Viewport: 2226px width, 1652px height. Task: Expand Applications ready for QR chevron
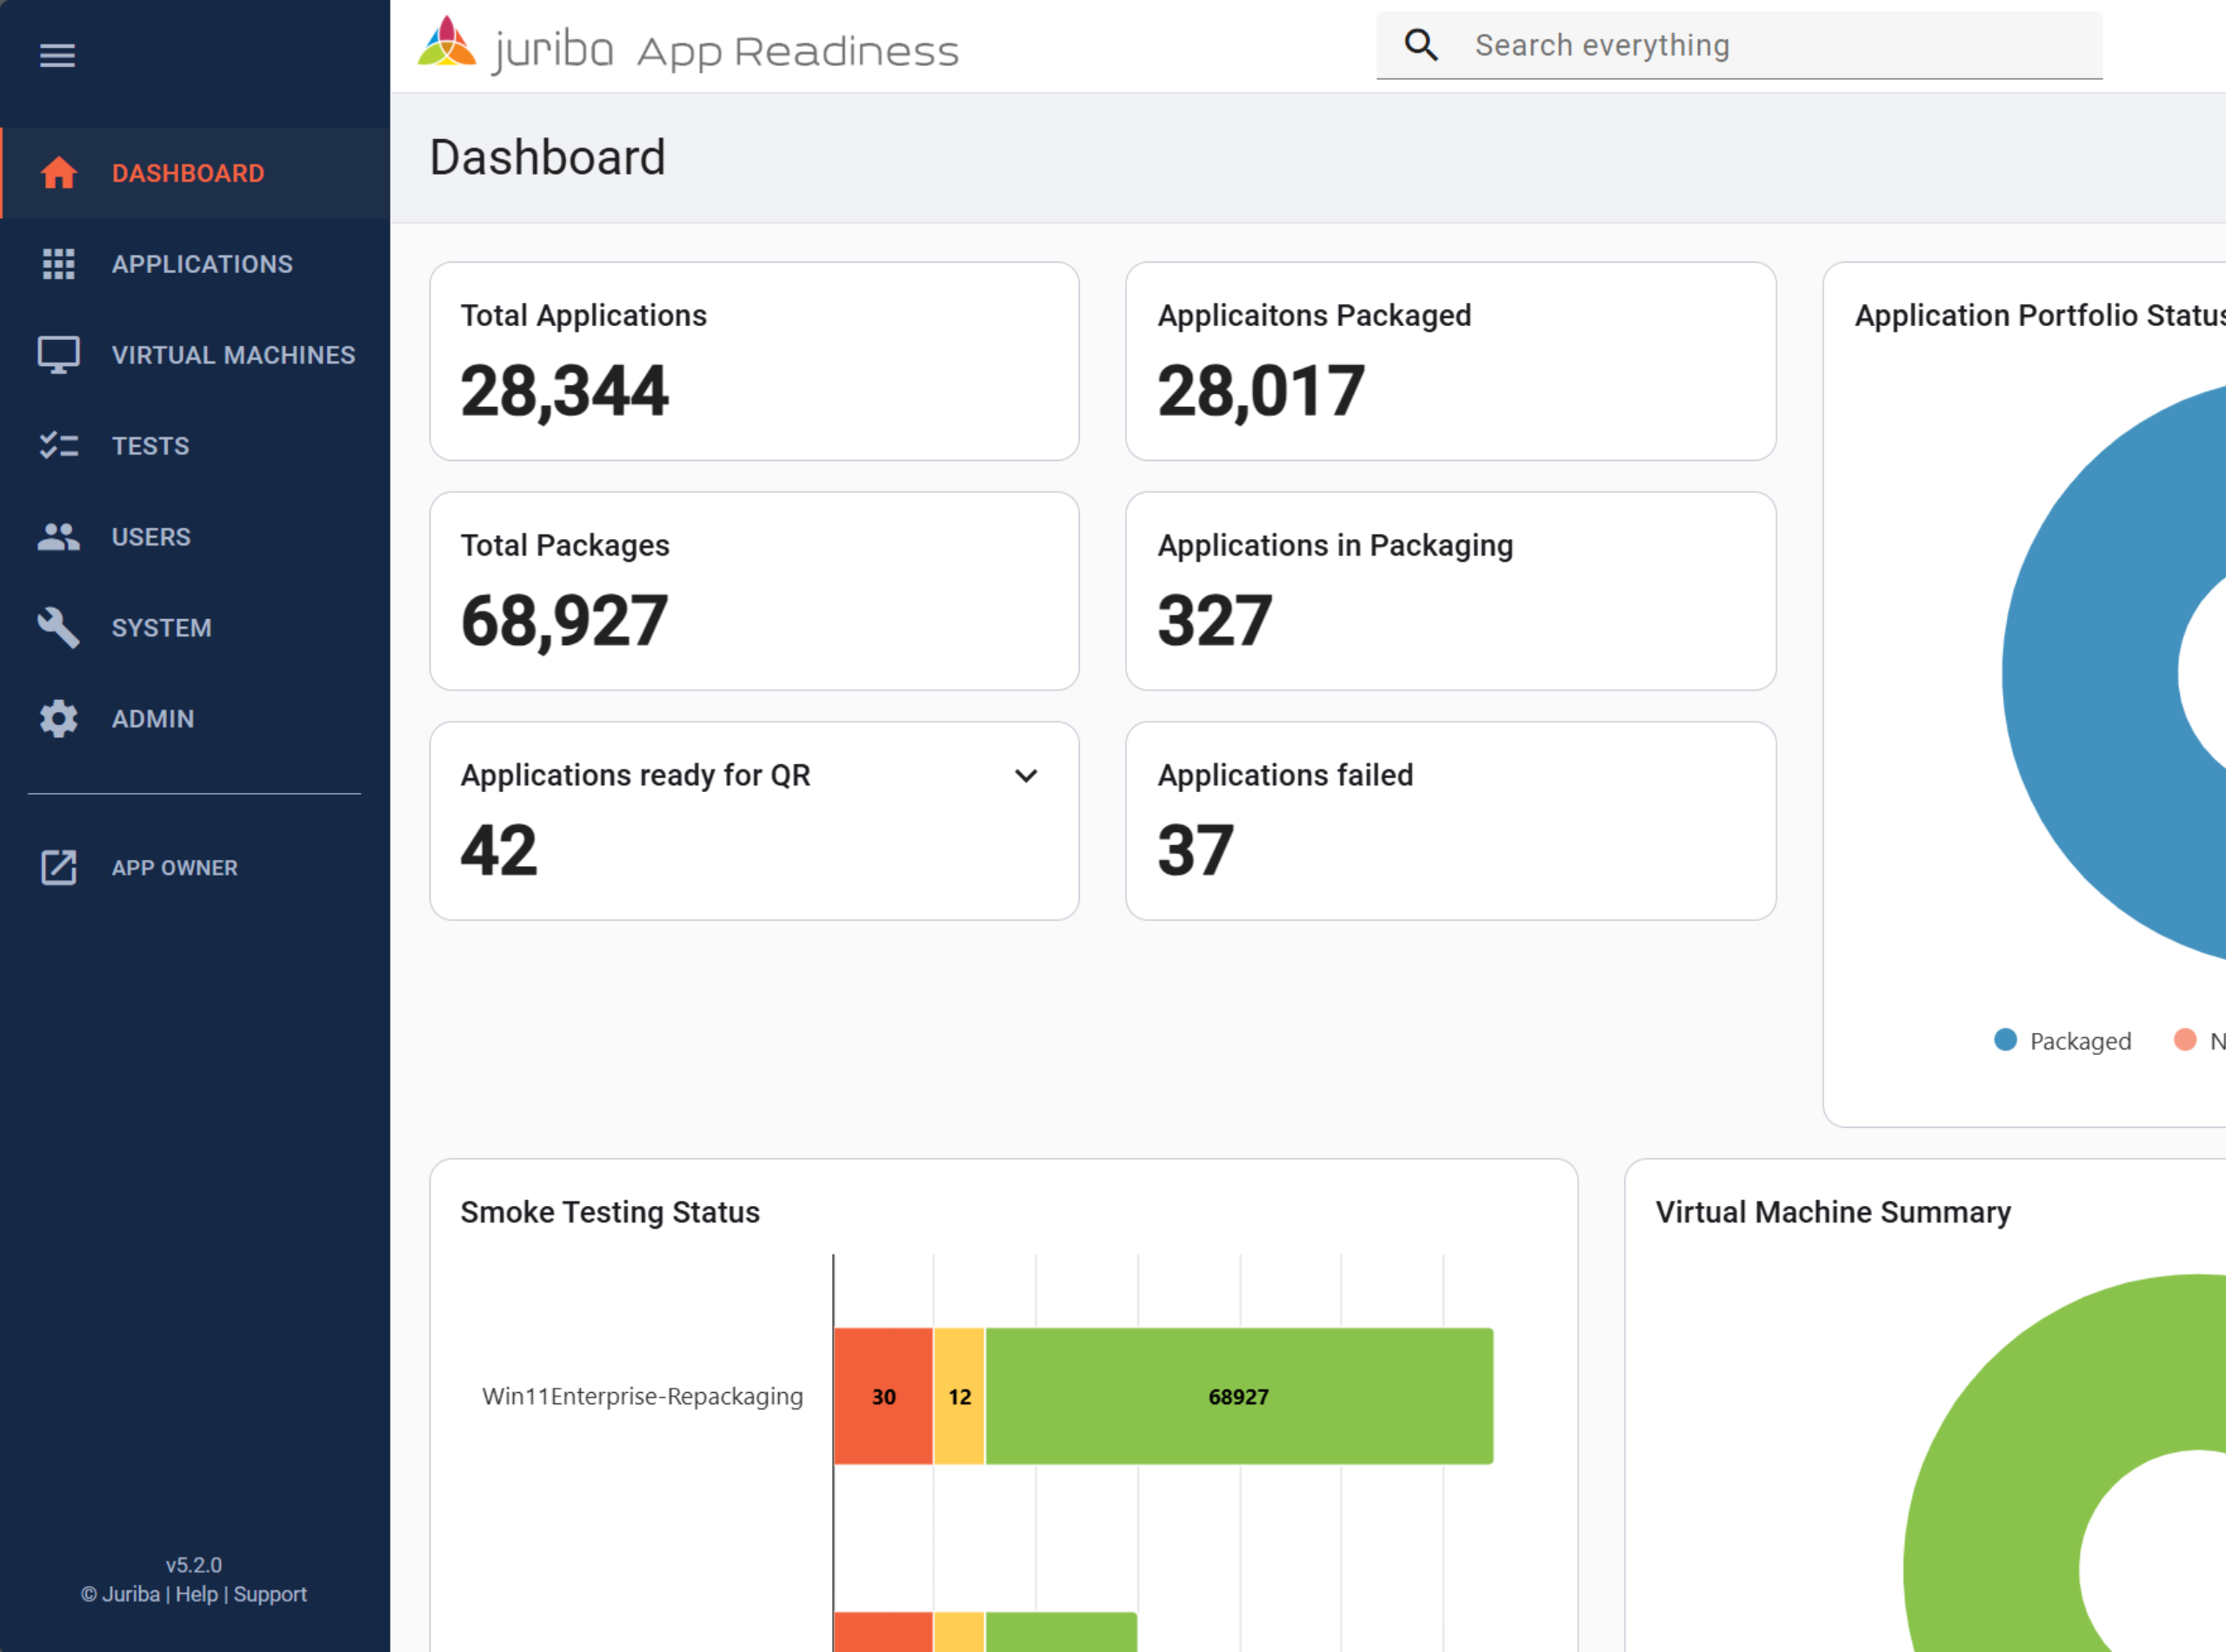pos(1026,776)
